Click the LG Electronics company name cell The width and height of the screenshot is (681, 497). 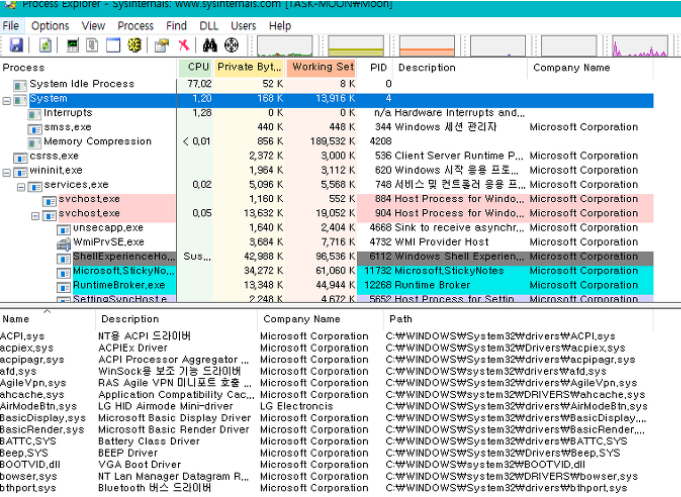(297, 407)
